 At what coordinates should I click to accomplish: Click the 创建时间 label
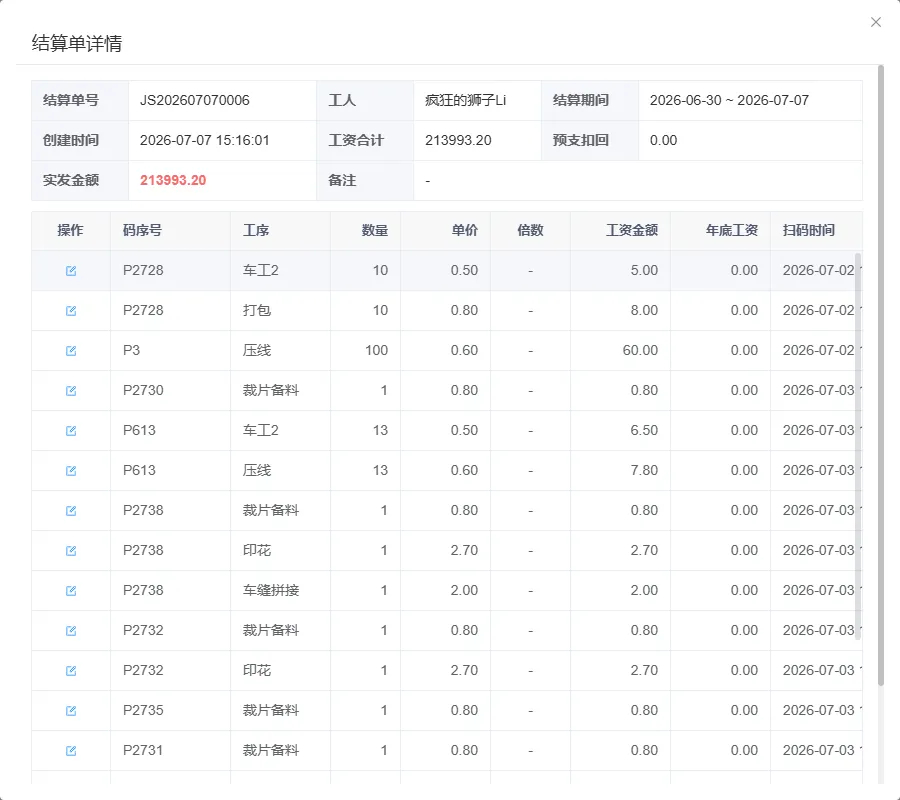(71, 141)
